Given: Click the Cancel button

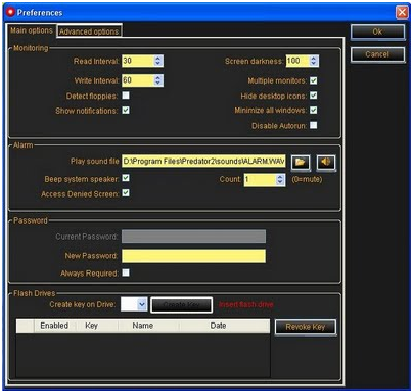Looking at the screenshot, I should (x=378, y=54).
